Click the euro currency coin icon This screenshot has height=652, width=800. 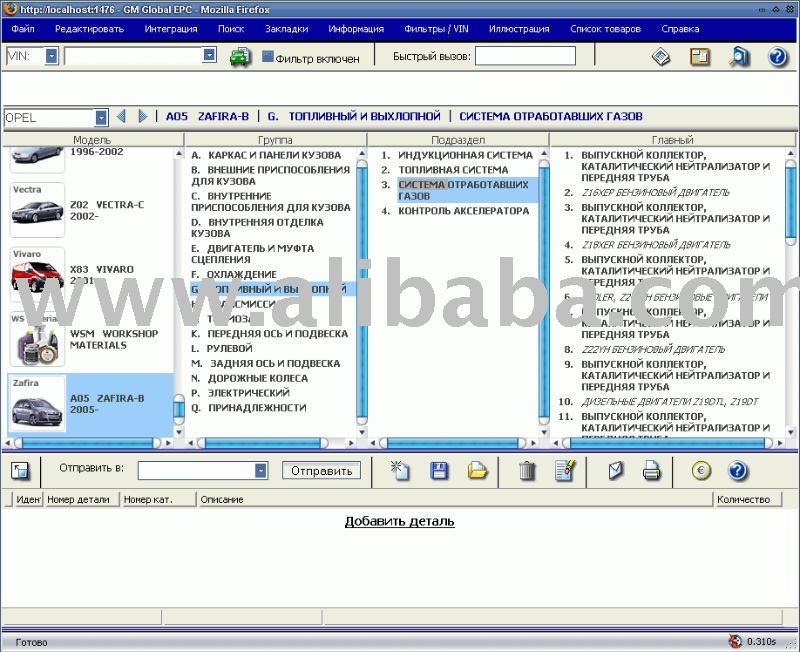[701, 470]
